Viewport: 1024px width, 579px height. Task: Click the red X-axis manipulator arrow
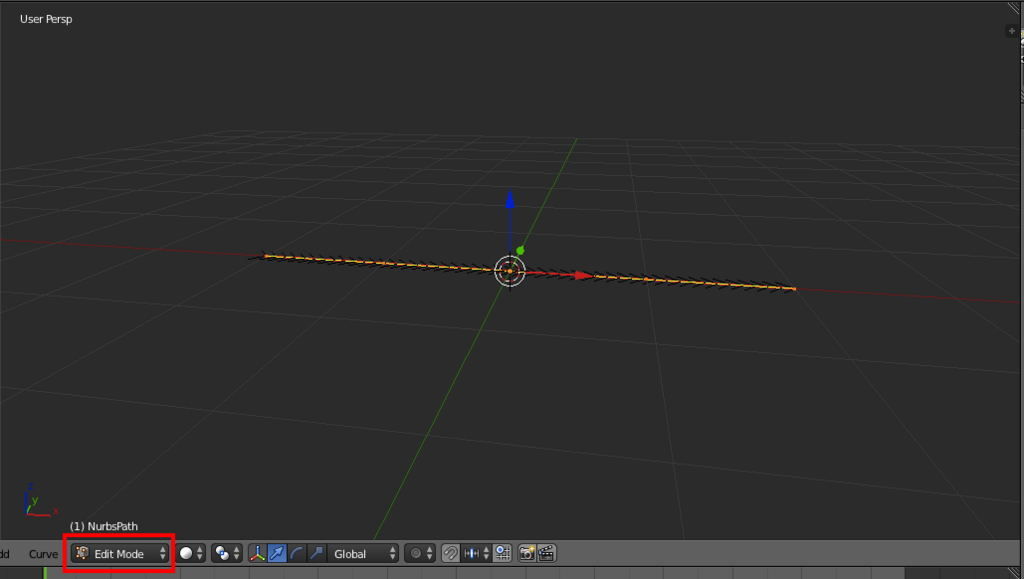tap(583, 275)
